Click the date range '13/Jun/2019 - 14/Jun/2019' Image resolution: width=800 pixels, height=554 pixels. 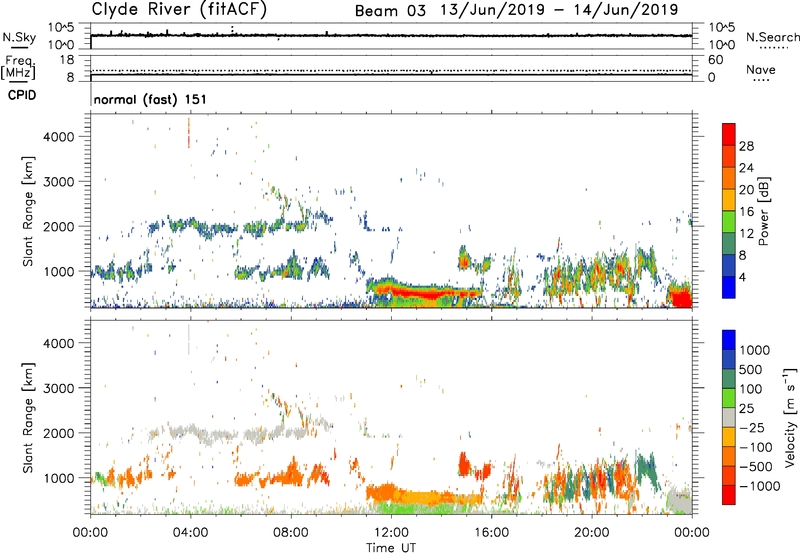pyautogui.click(x=559, y=10)
